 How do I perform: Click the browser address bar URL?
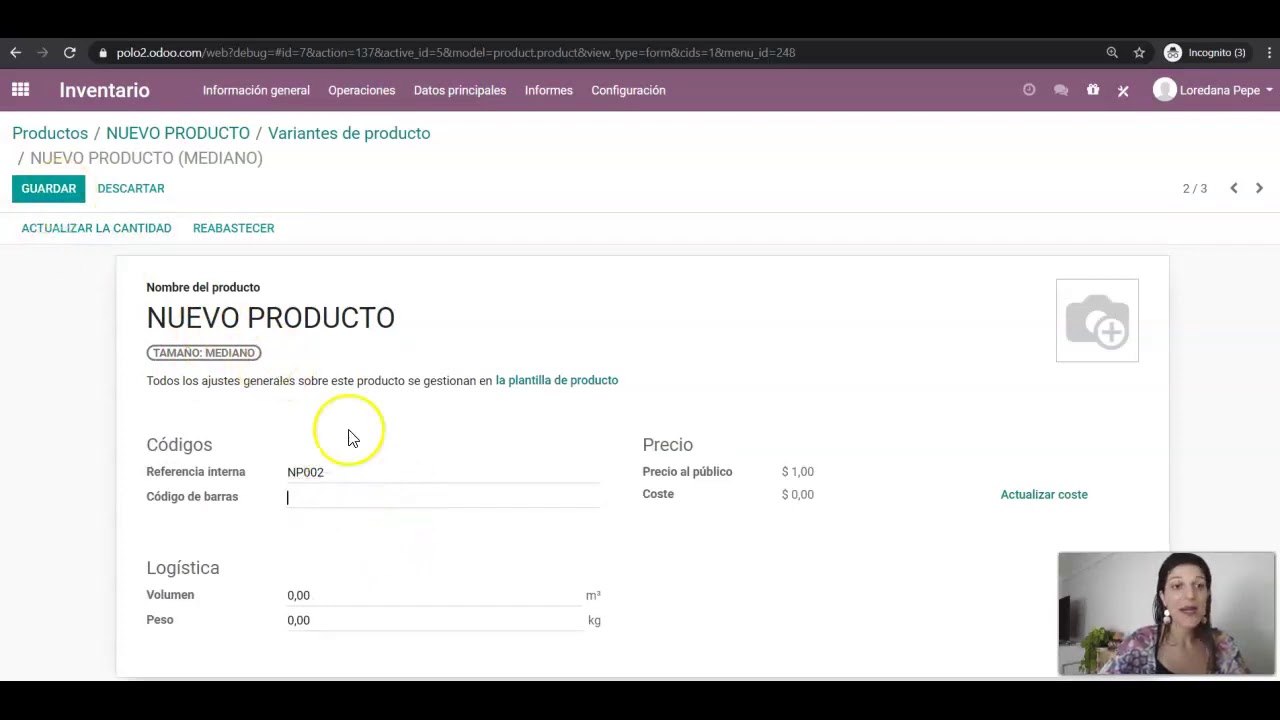(x=455, y=52)
